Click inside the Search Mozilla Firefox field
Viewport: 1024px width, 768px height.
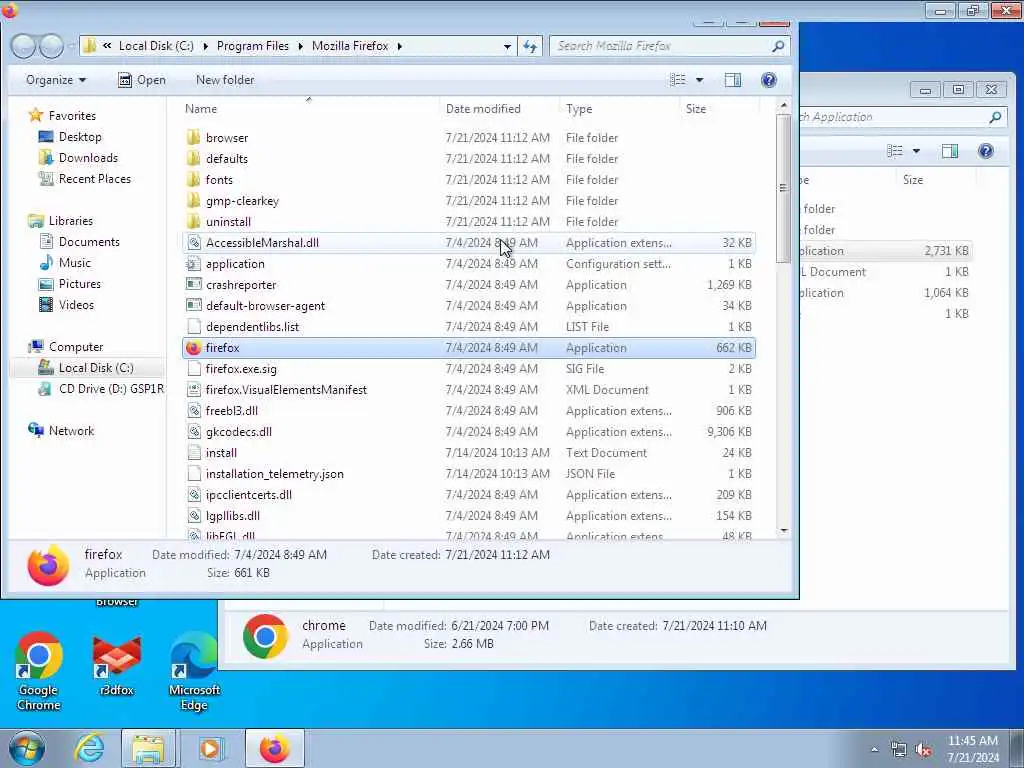tap(660, 46)
